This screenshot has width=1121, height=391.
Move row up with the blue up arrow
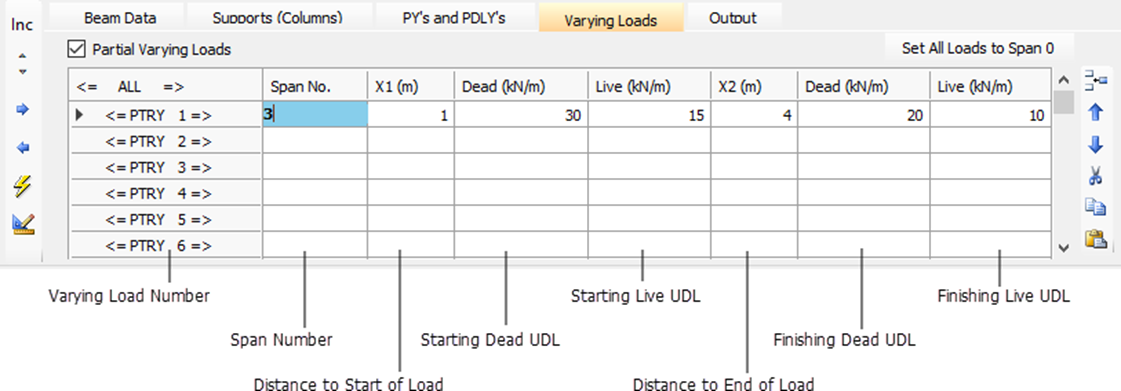(x=1095, y=112)
